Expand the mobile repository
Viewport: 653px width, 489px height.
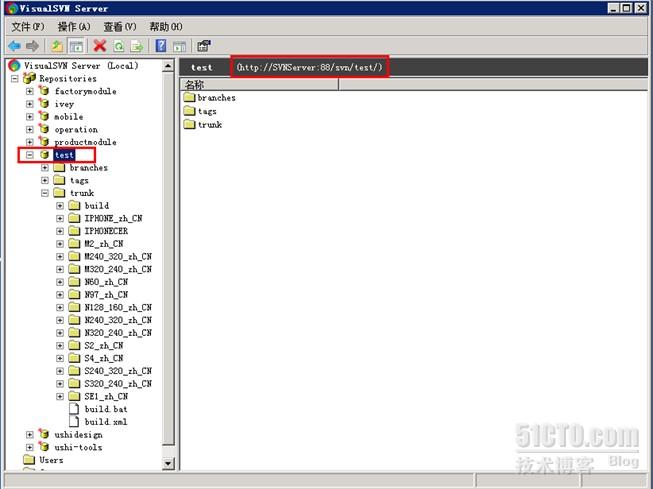pyautogui.click(x=30, y=116)
